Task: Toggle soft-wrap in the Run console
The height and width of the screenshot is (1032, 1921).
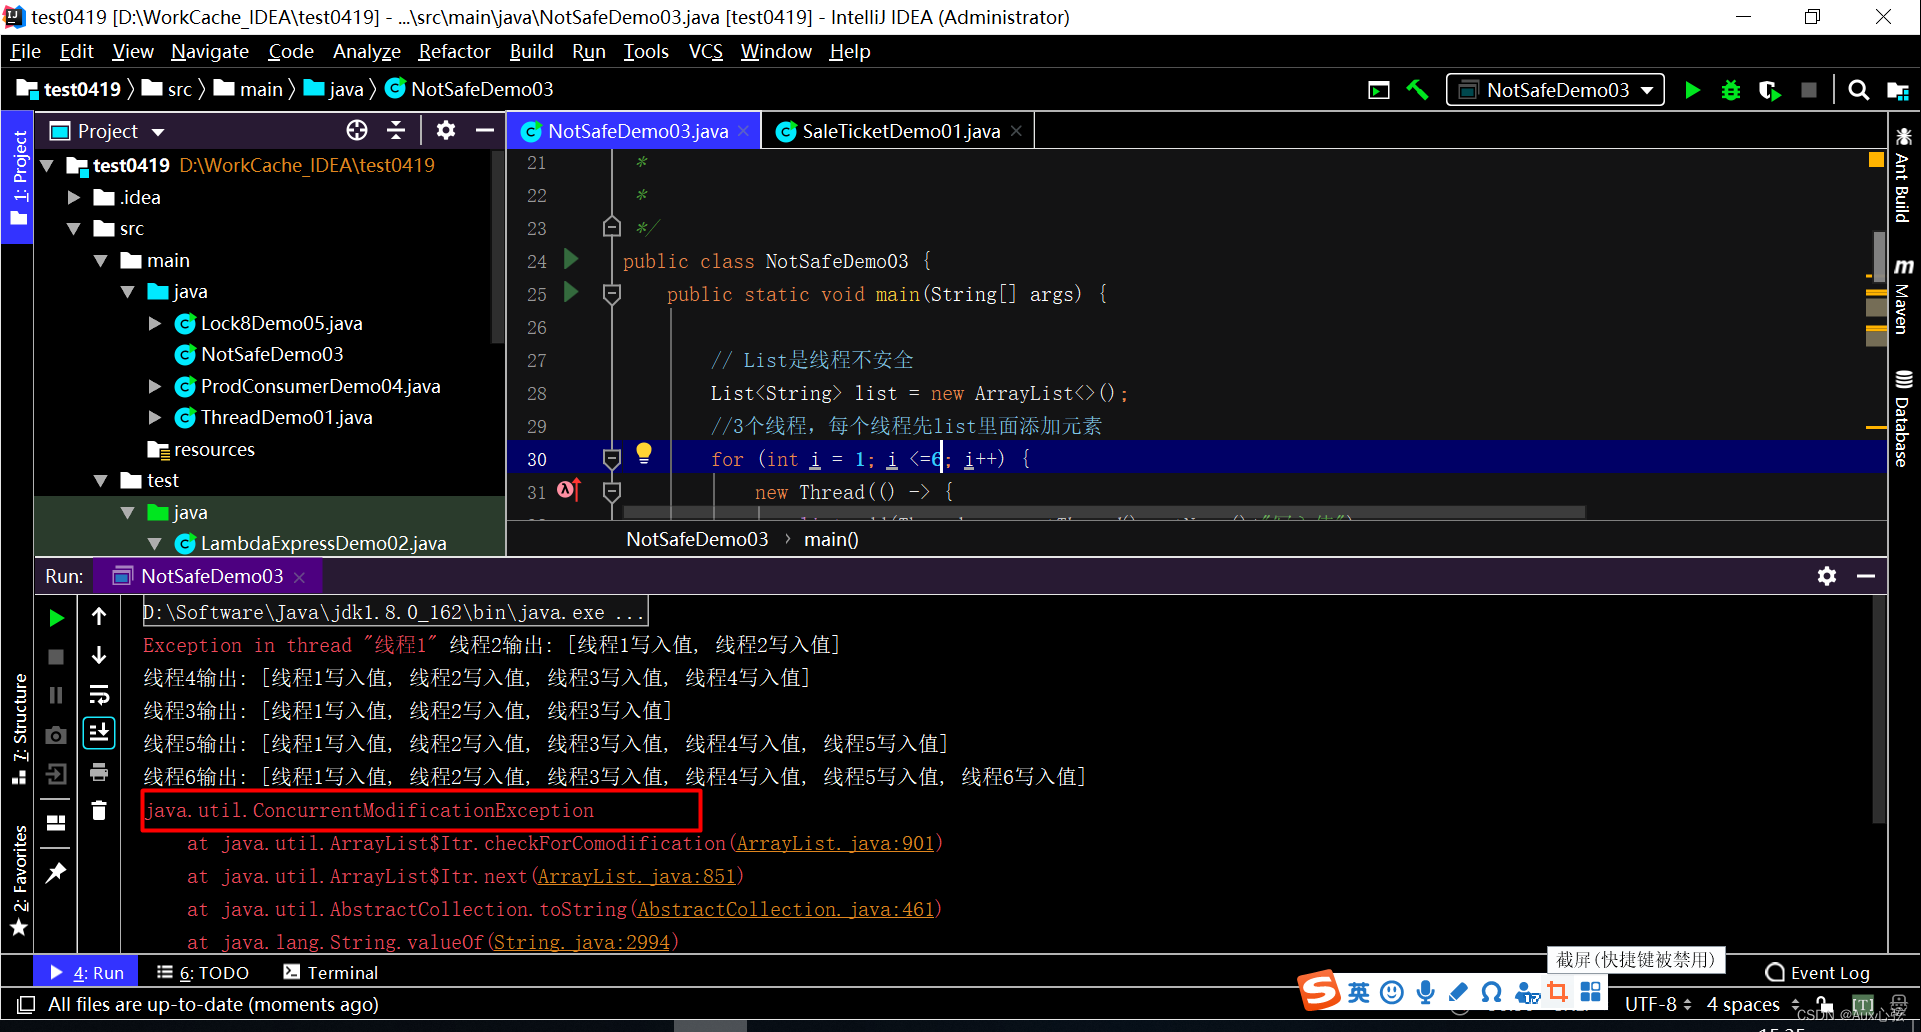Action: click(98, 694)
